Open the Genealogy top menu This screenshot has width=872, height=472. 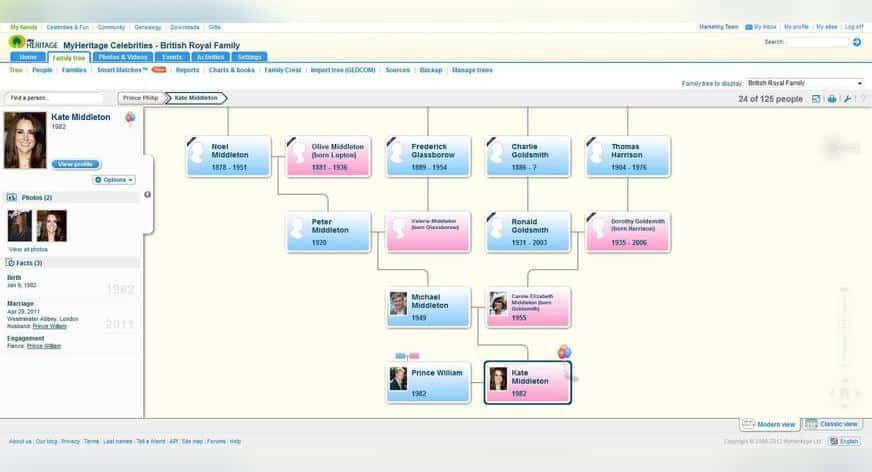pos(147,27)
